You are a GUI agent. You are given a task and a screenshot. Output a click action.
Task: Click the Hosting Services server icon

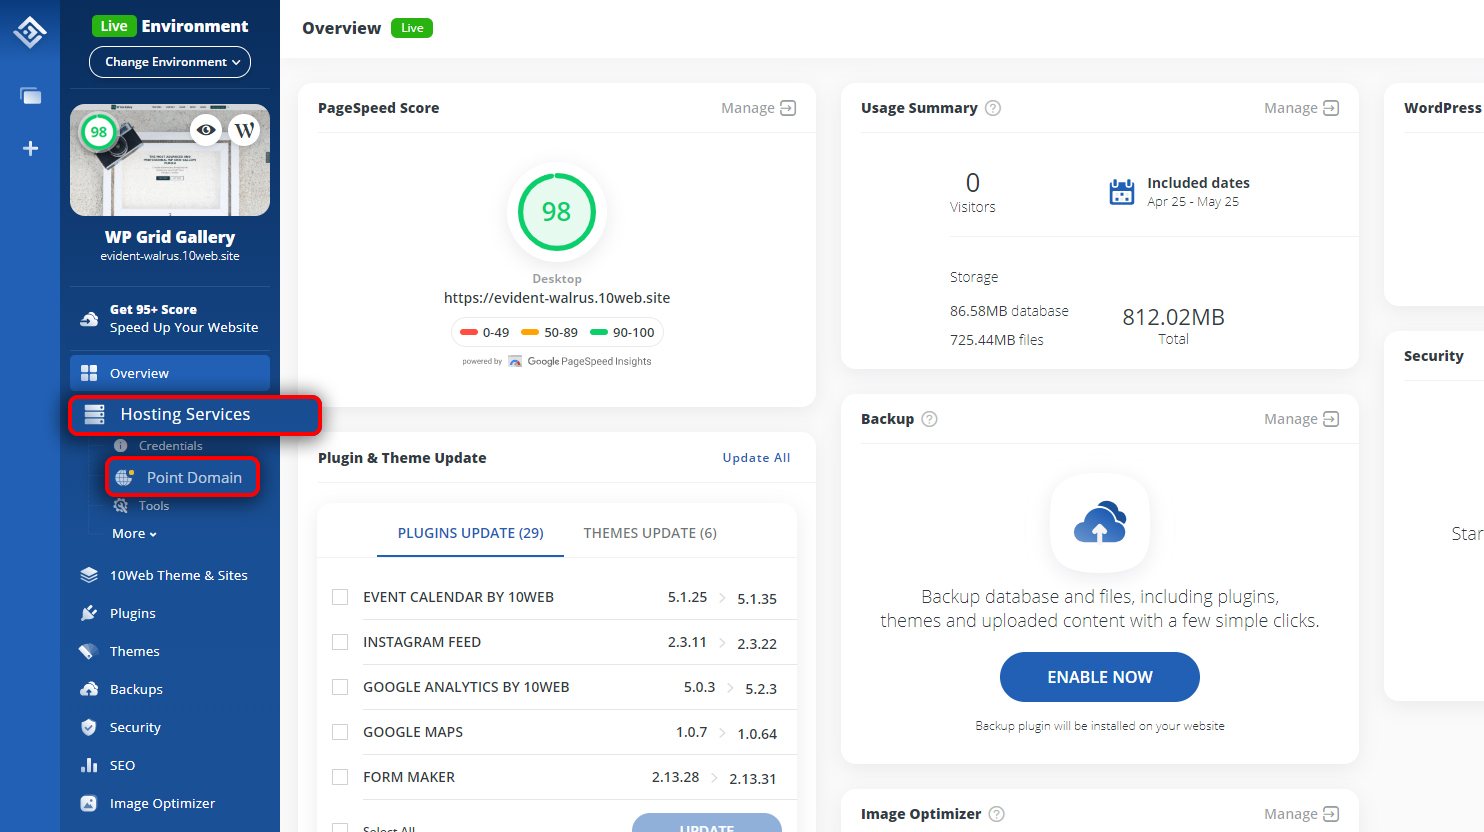pyautogui.click(x=95, y=414)
